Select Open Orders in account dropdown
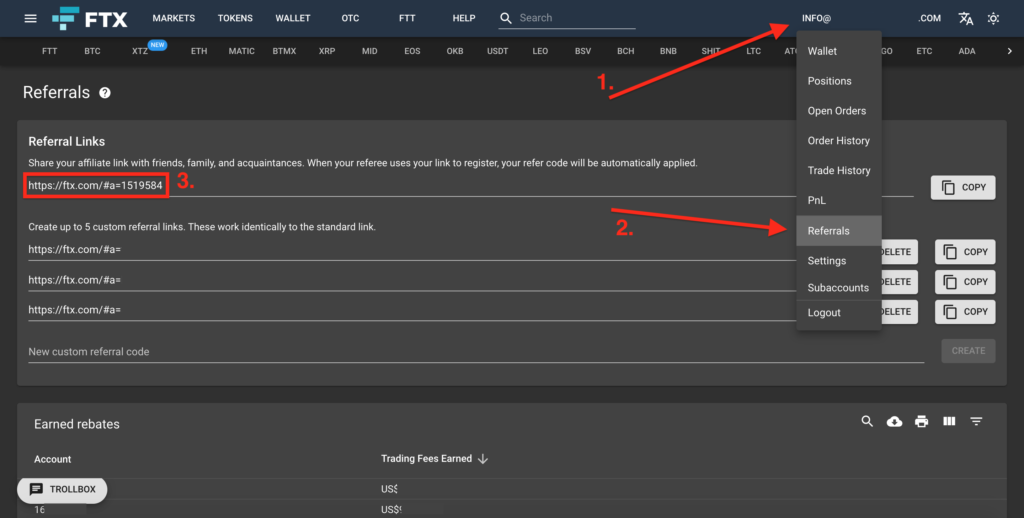Image resolution: width=1024 pixels, height=518 pixels. coord(839,111)
